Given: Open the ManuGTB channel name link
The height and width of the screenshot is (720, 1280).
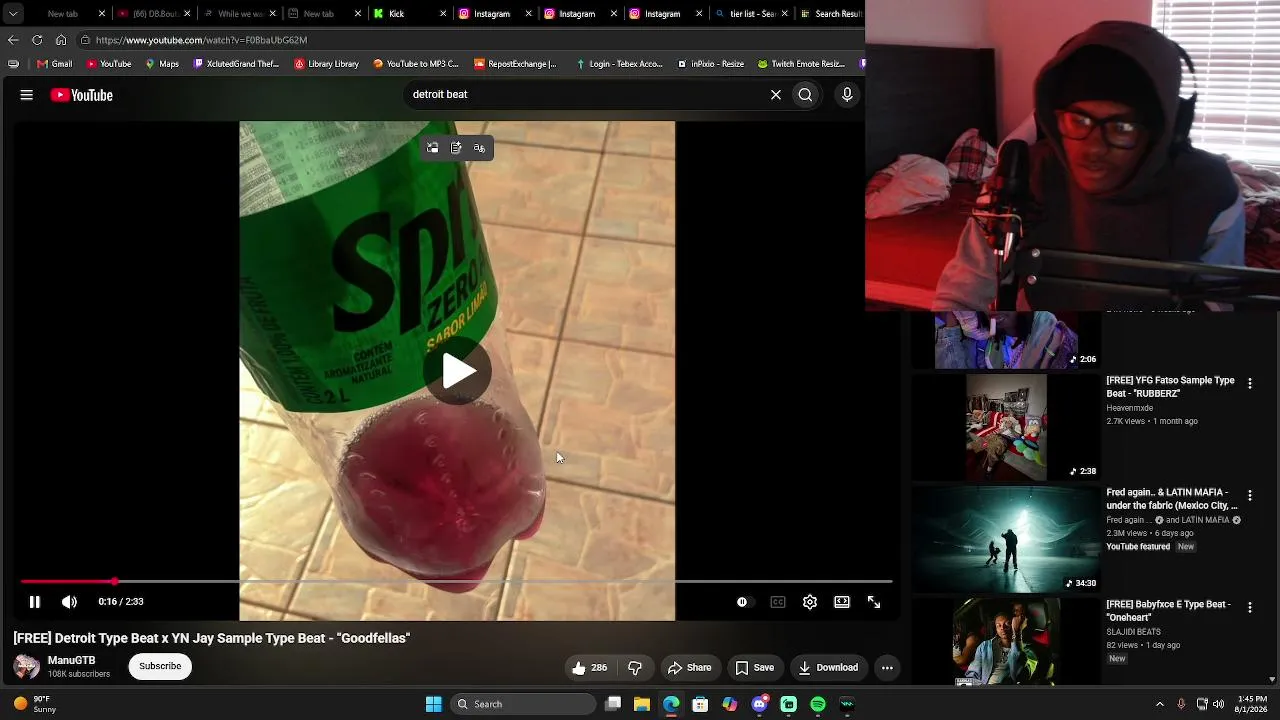Looking at the screenshot, I should 72,661.
